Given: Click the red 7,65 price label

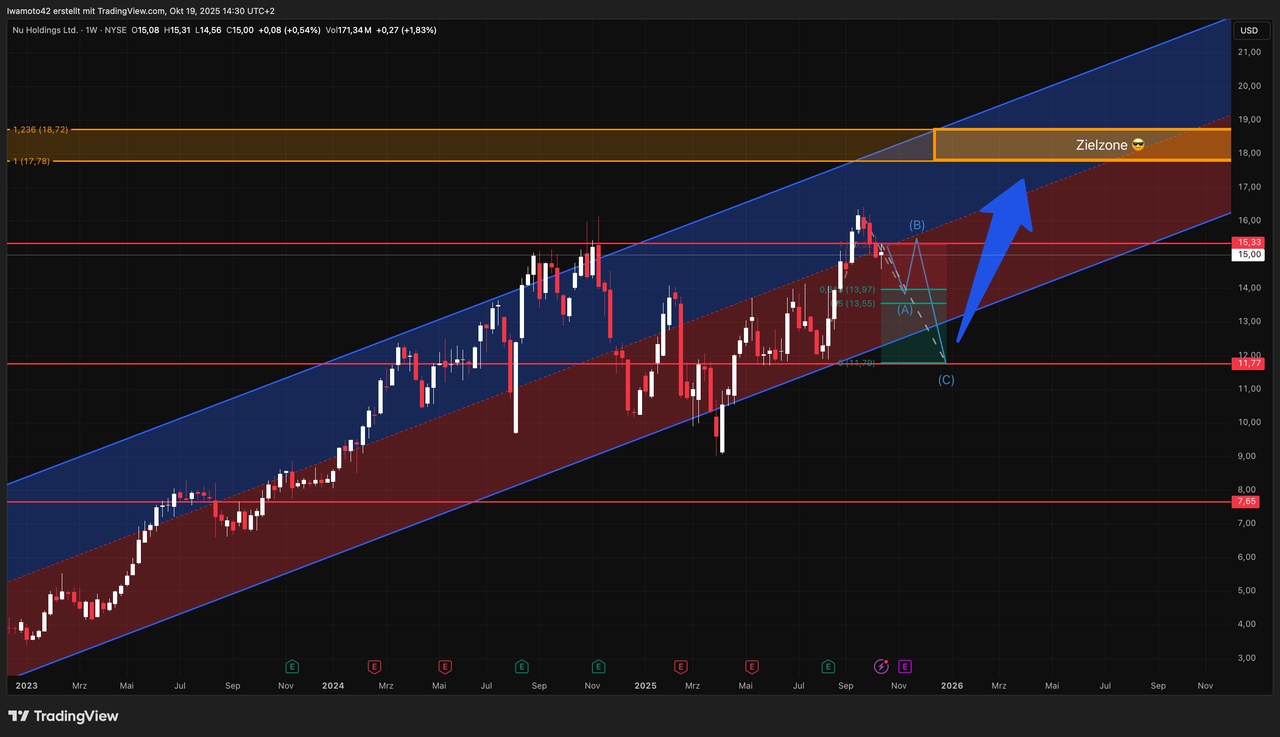Looking at the screenshot, I should click(1250, 502).
